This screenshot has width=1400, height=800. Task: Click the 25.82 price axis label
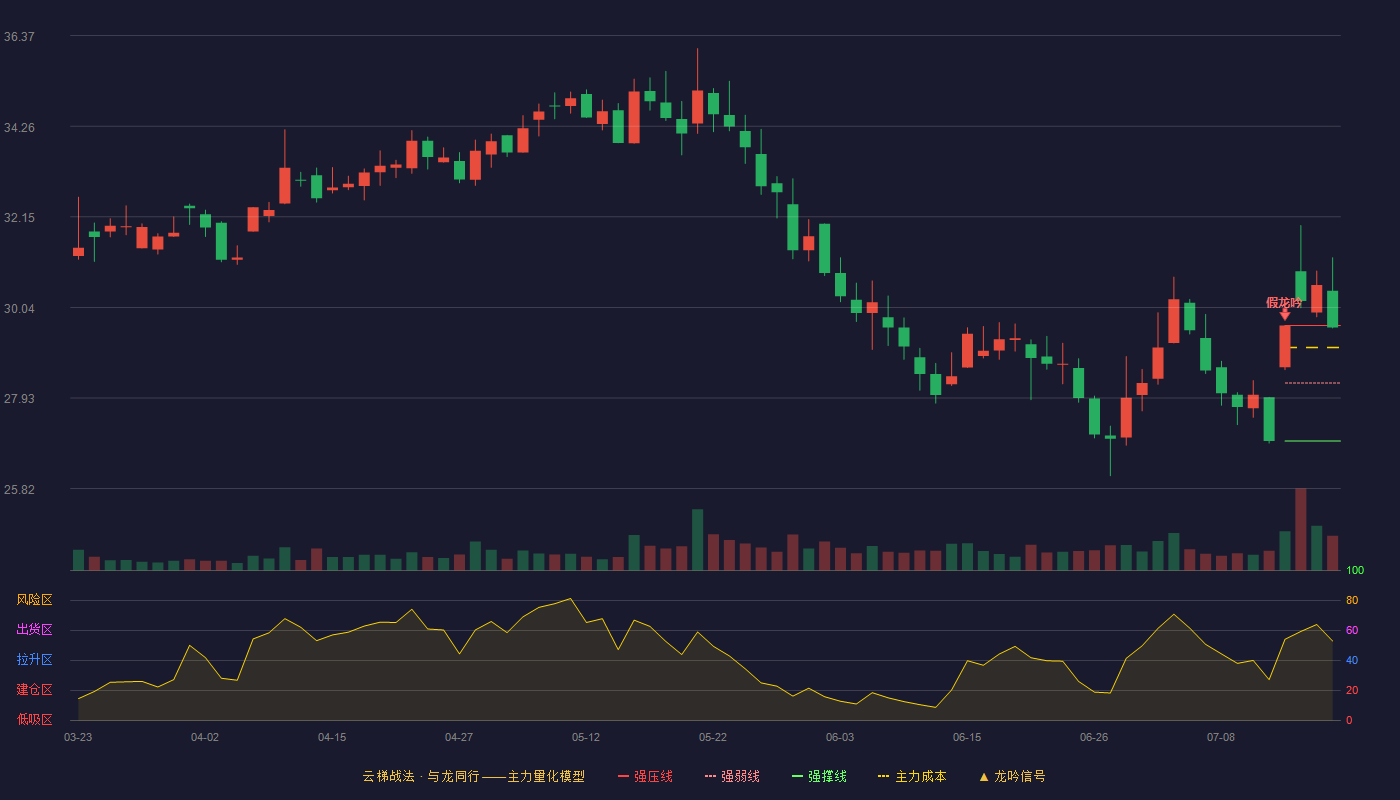19,490
